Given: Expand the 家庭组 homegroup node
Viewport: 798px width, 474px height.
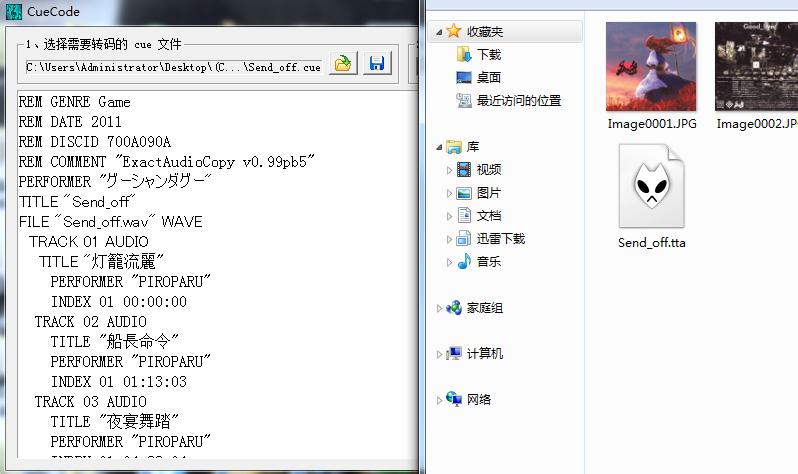Looking at the screenshot, I should click(x=439, y=308).
